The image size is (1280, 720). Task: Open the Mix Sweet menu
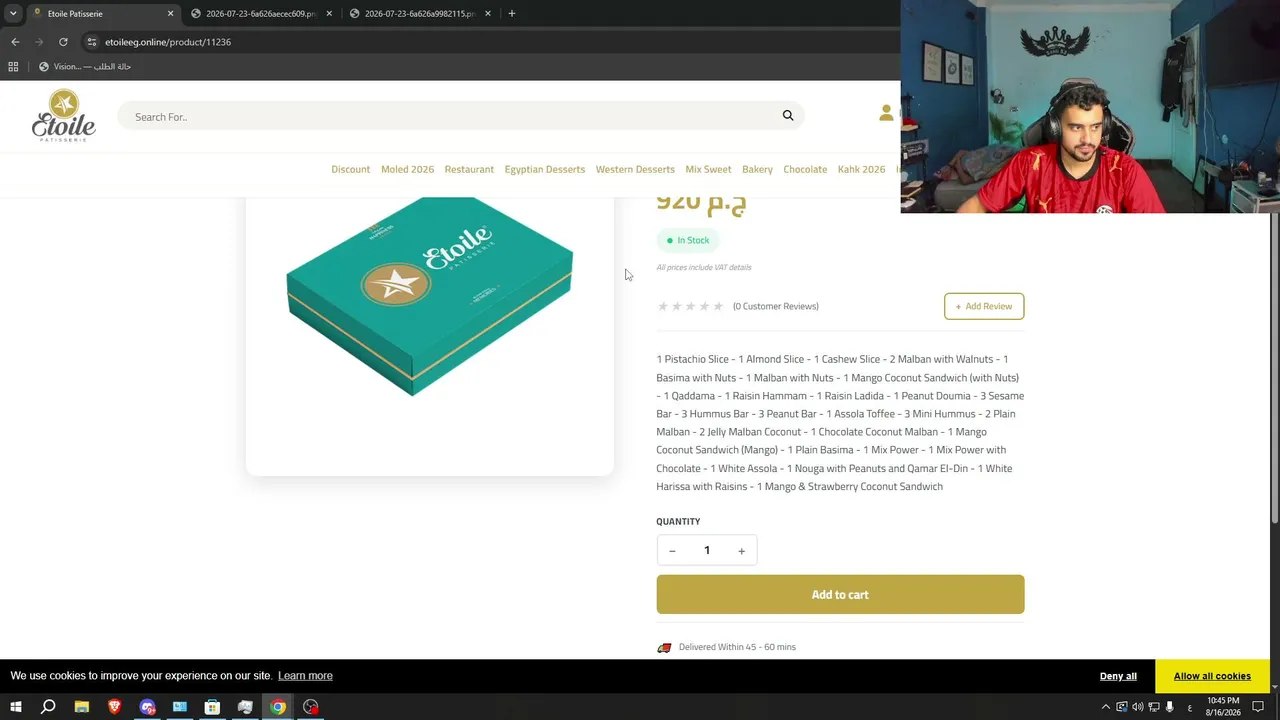pyautogui.click(x=708, y=169)
